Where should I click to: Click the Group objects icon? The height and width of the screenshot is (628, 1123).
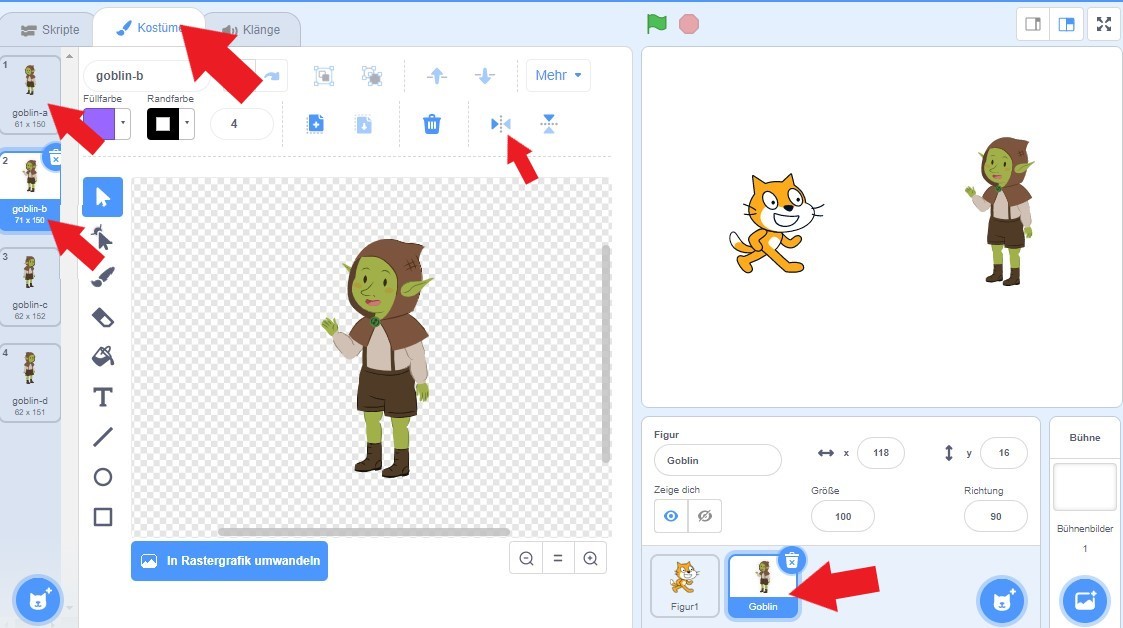coord(324,75)
